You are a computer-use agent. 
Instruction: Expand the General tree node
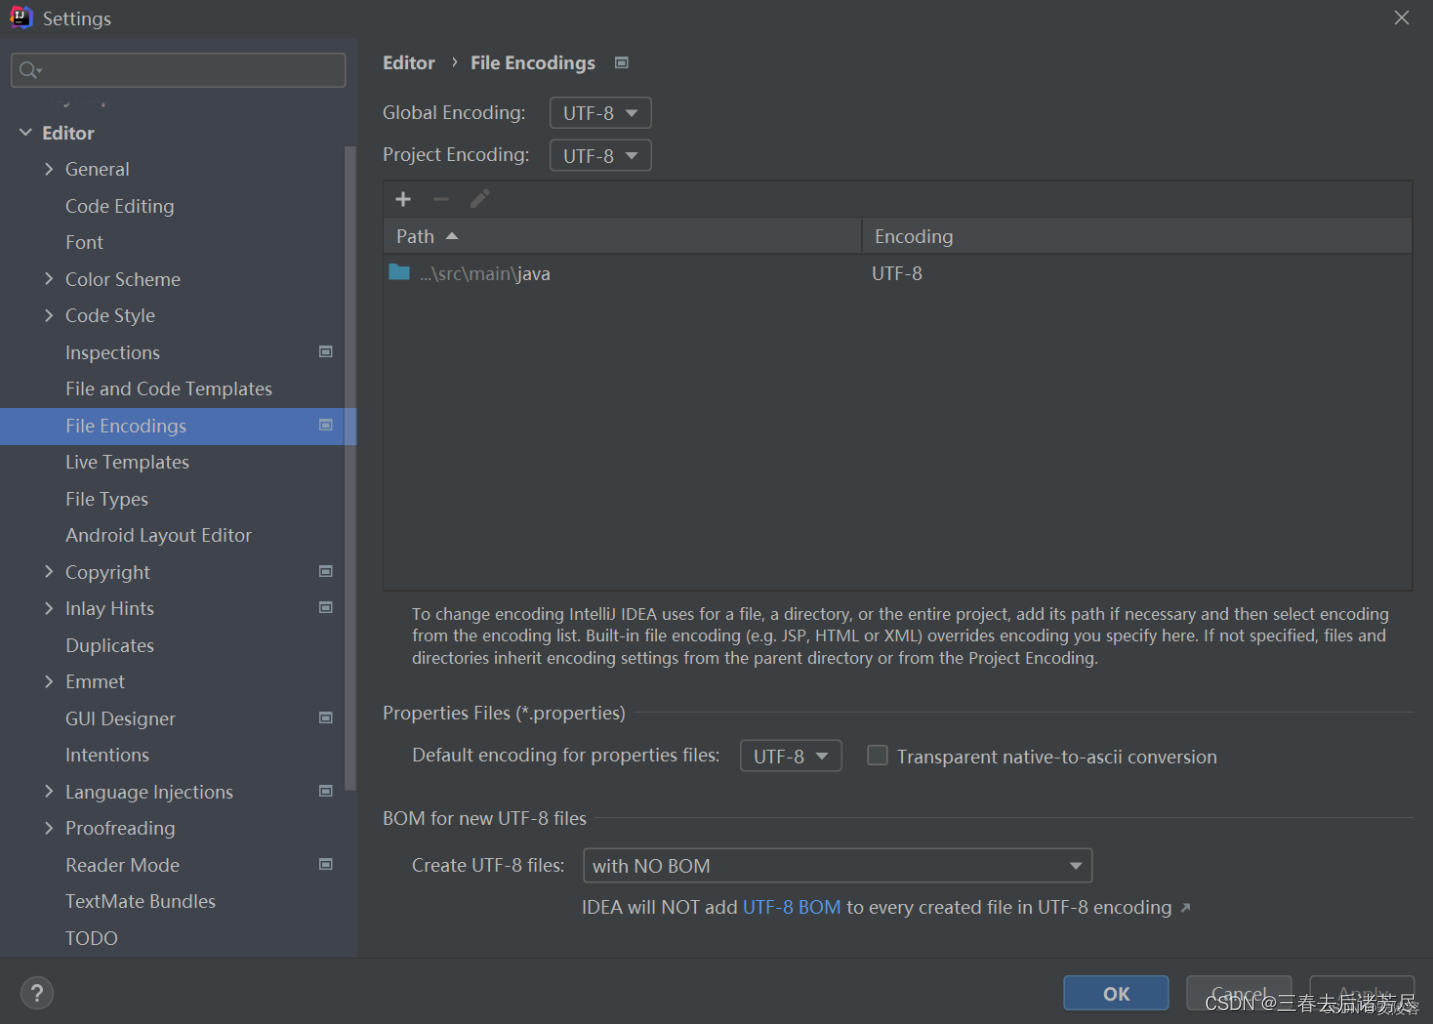49,169
